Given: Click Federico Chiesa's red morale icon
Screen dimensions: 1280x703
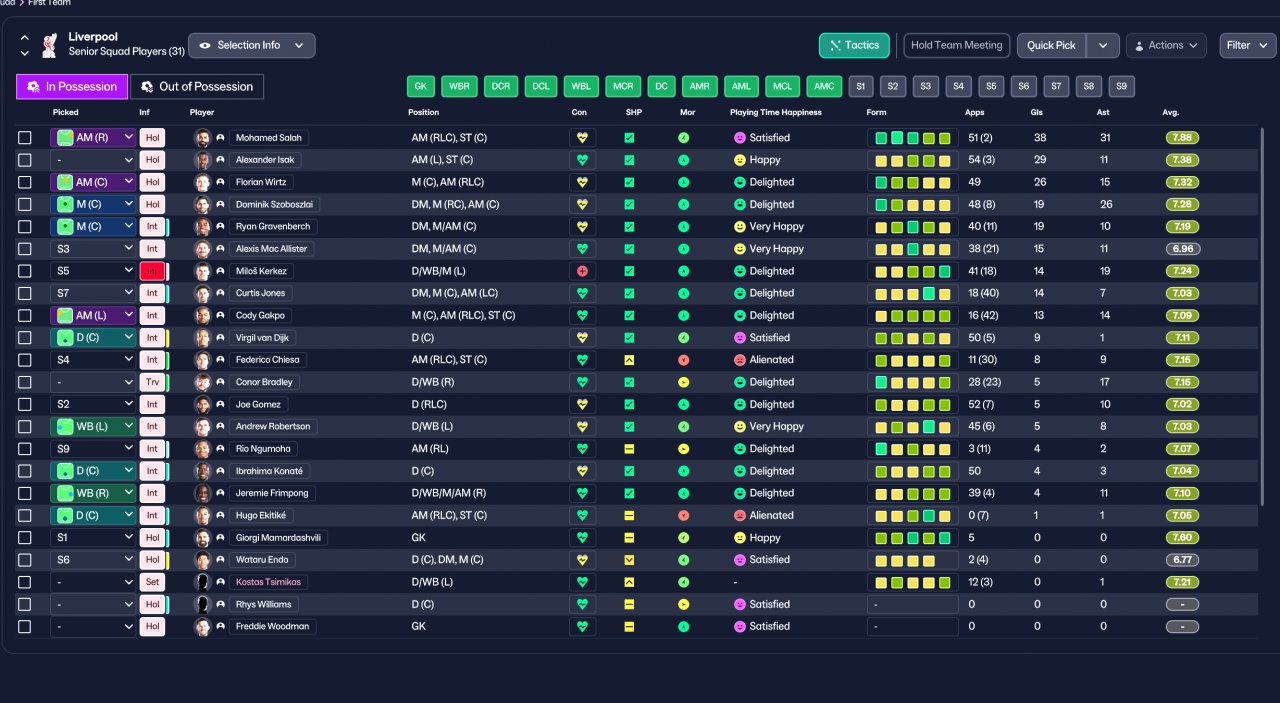Looking at the screenshot, I should (x=684, y=360).
